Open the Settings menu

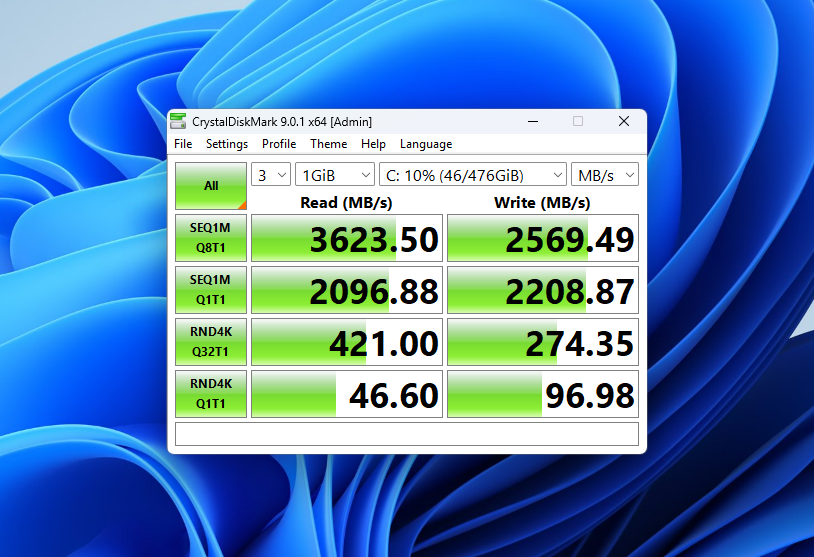point(227,144)
